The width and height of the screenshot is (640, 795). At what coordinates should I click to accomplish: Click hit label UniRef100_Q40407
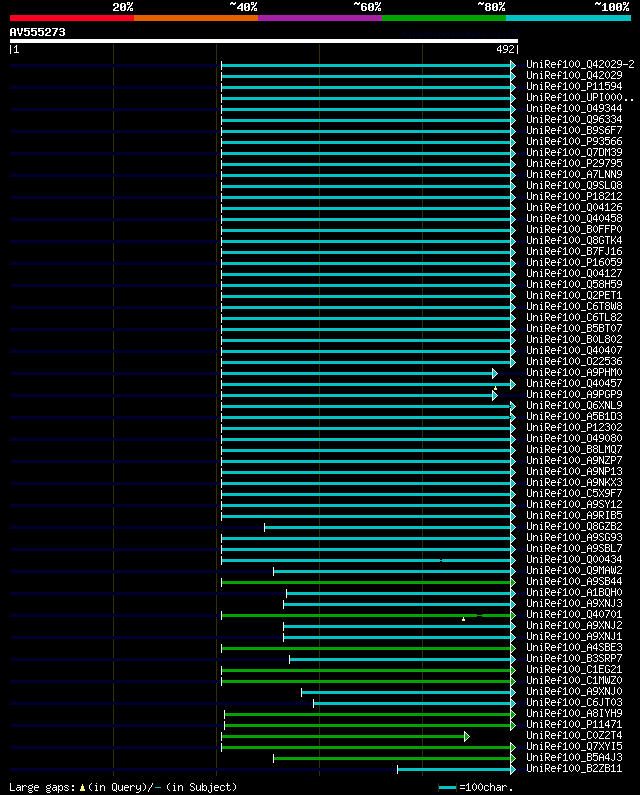[574, 351]
